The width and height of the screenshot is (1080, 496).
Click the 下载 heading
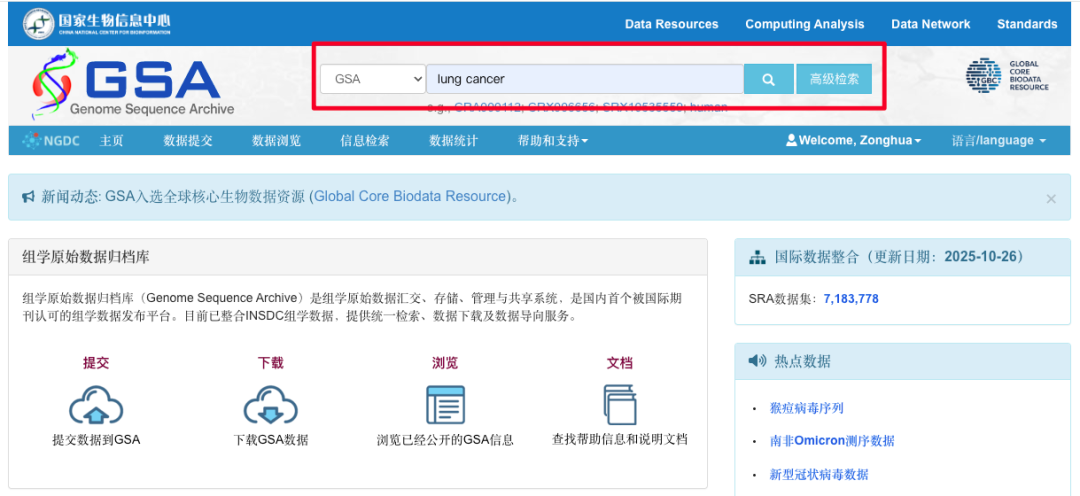click(271, 363)
